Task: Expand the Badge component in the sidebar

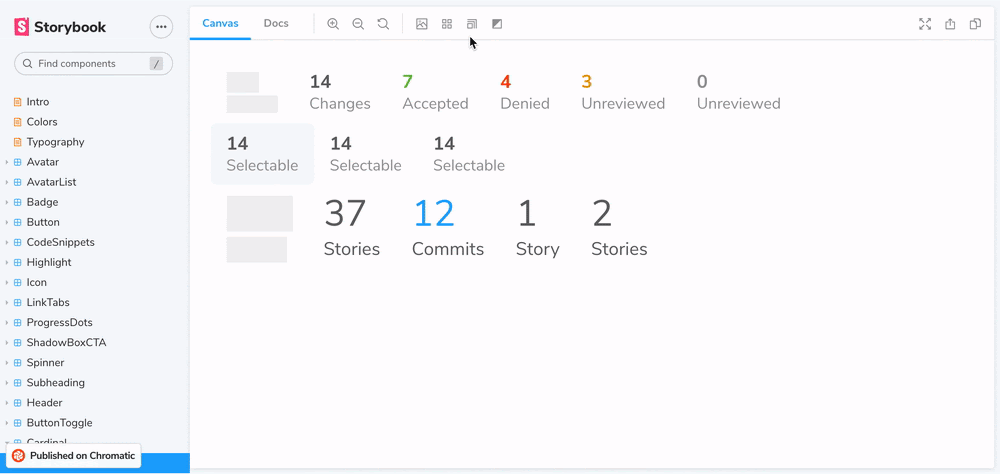Action: [42, 202]
